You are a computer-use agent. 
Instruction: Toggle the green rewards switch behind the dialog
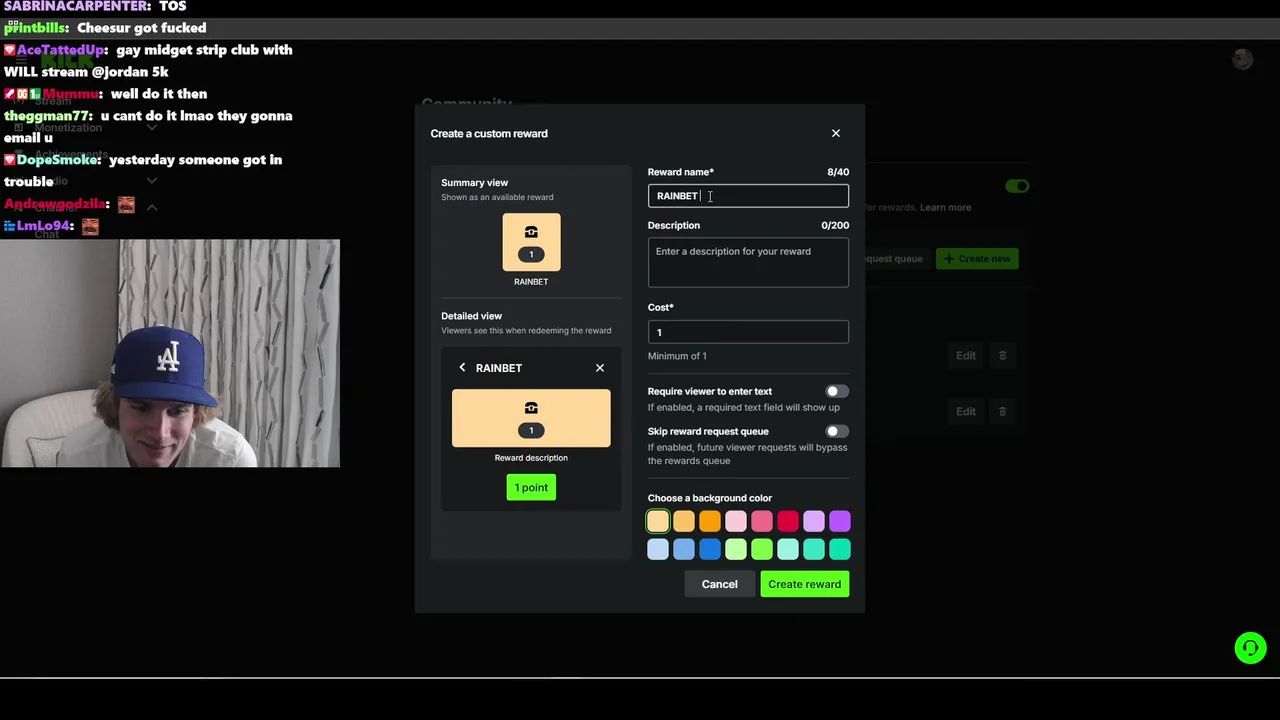point(1017,186)
